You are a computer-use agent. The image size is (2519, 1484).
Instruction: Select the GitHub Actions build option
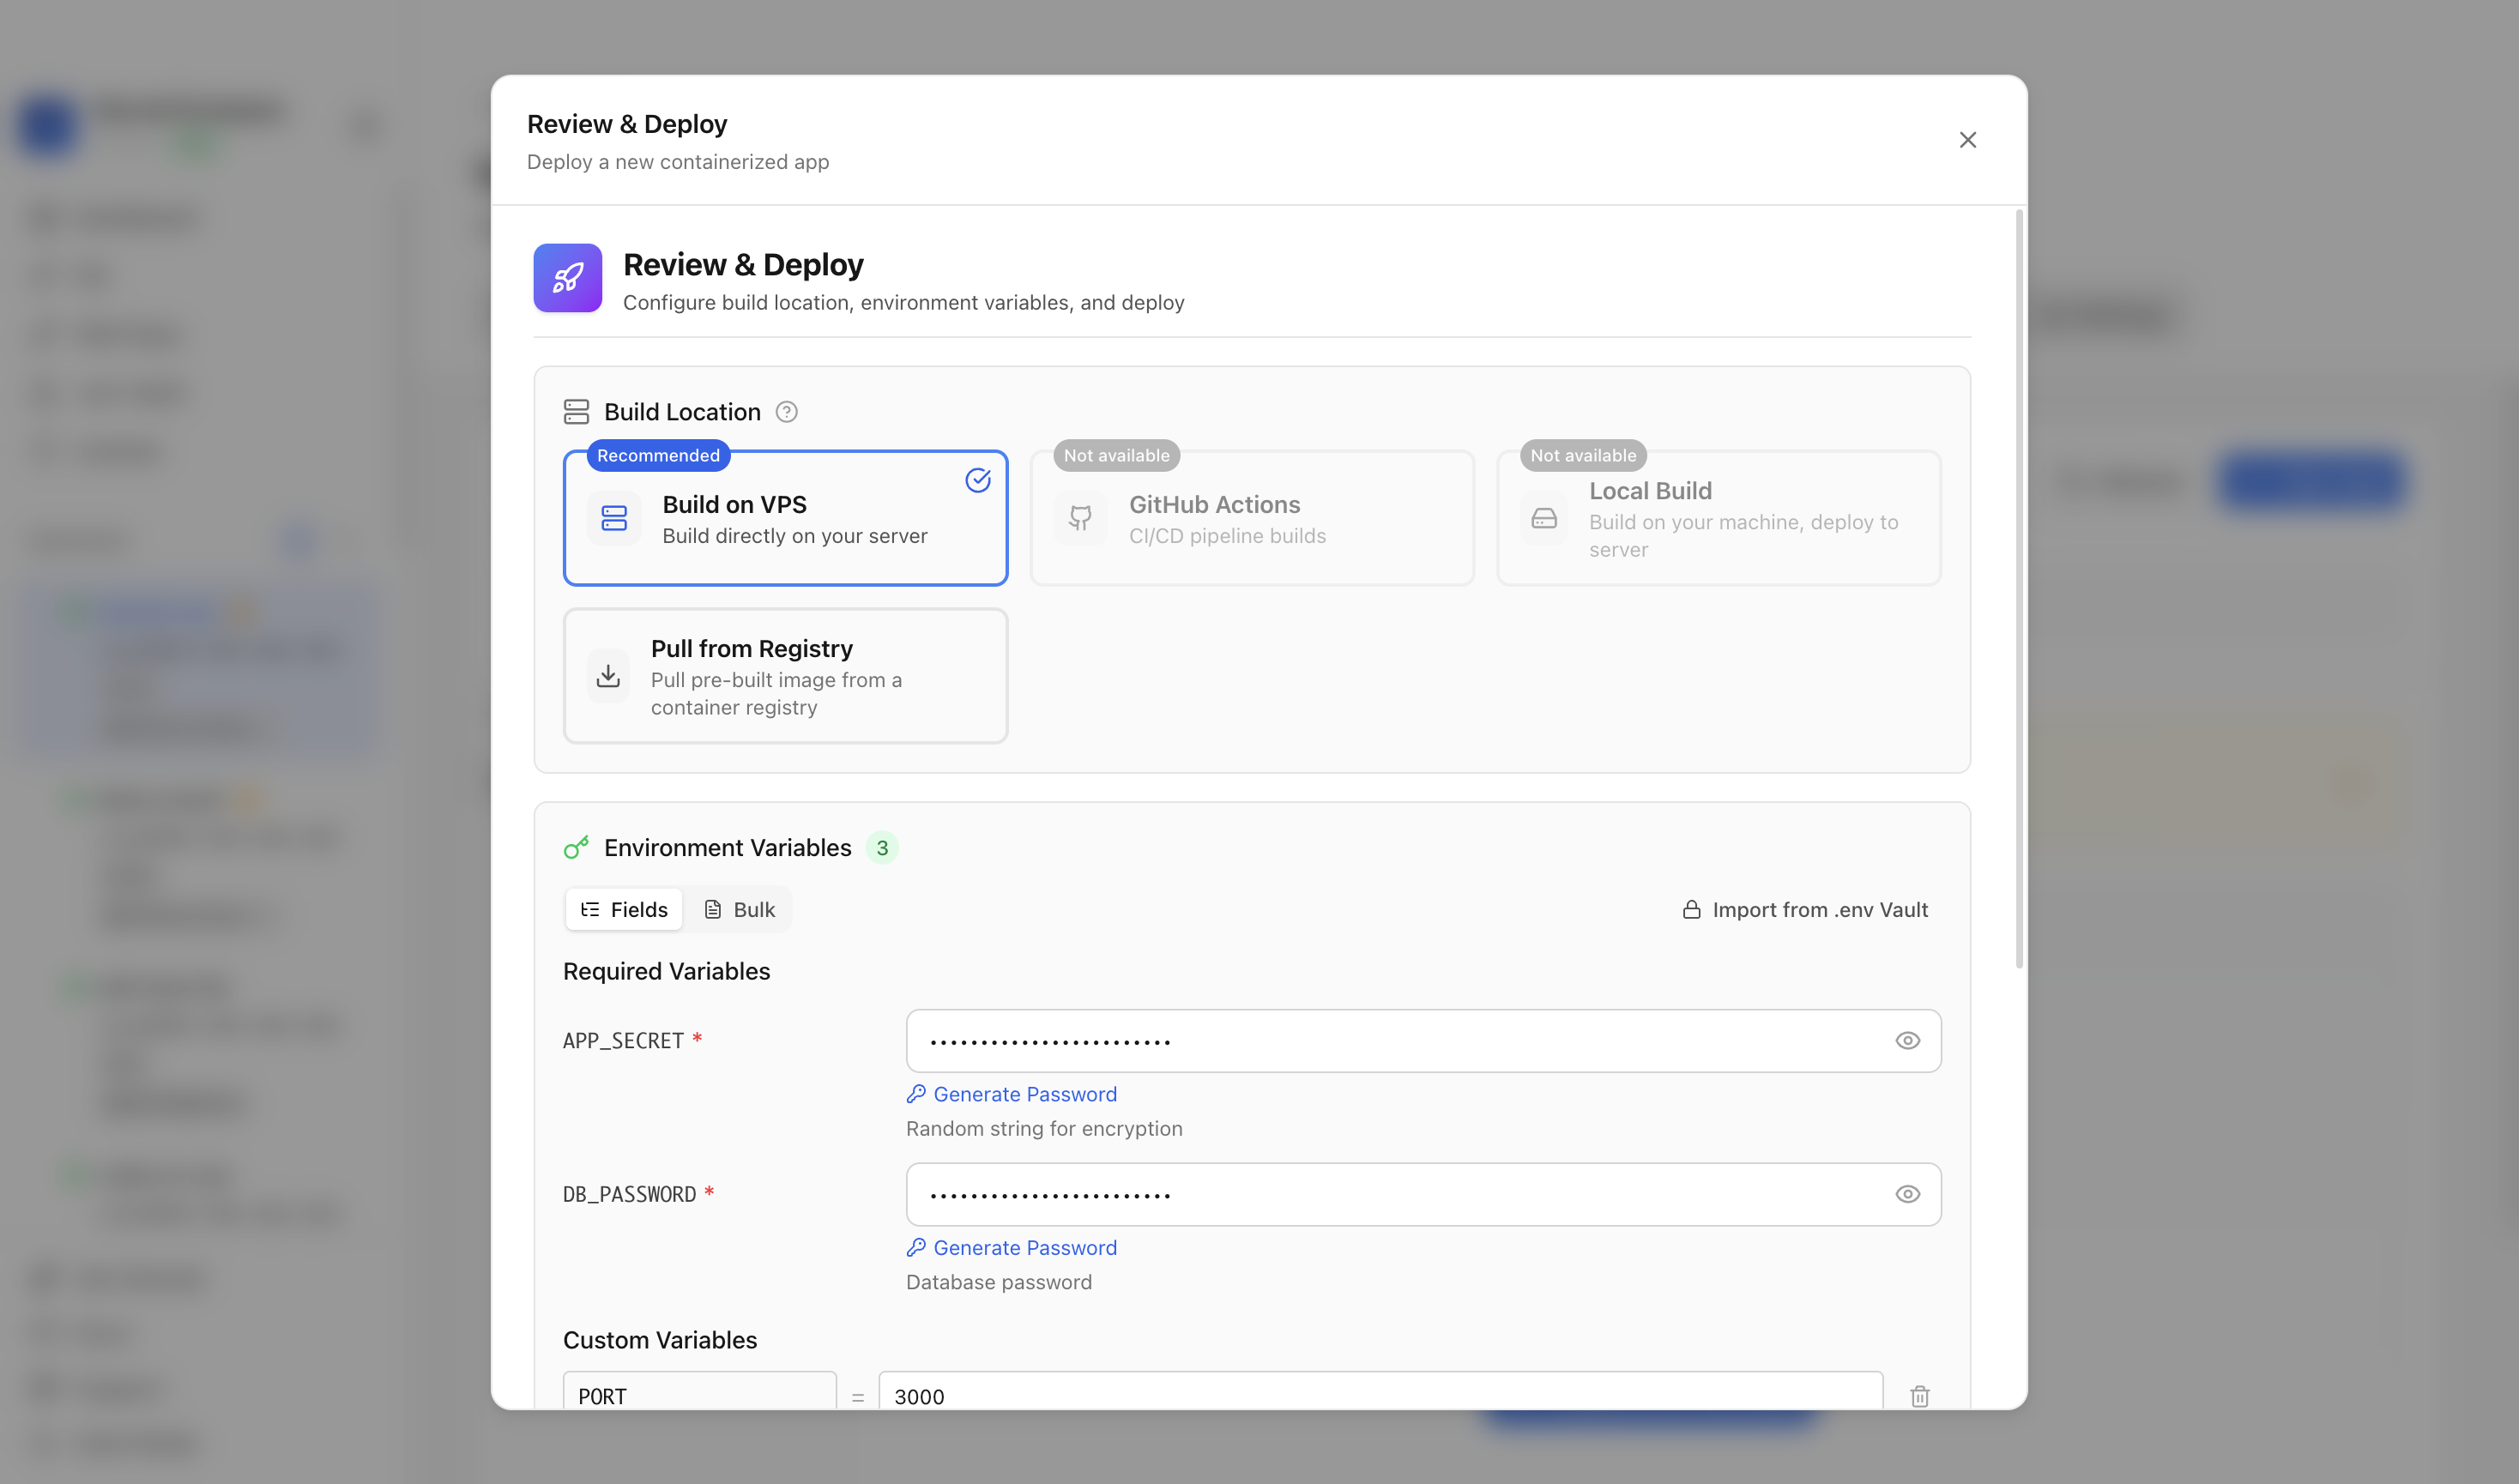pos(1252,518)
